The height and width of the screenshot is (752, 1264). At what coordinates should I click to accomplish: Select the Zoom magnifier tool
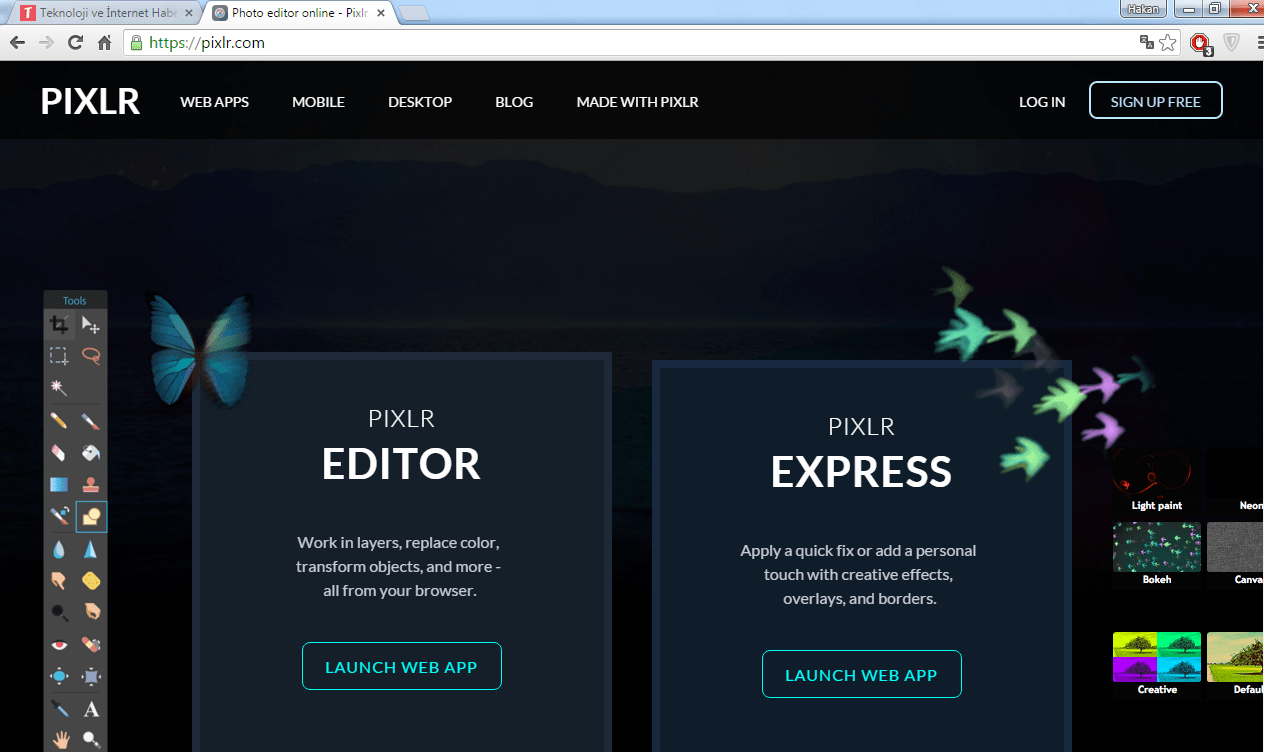[91, 740]
